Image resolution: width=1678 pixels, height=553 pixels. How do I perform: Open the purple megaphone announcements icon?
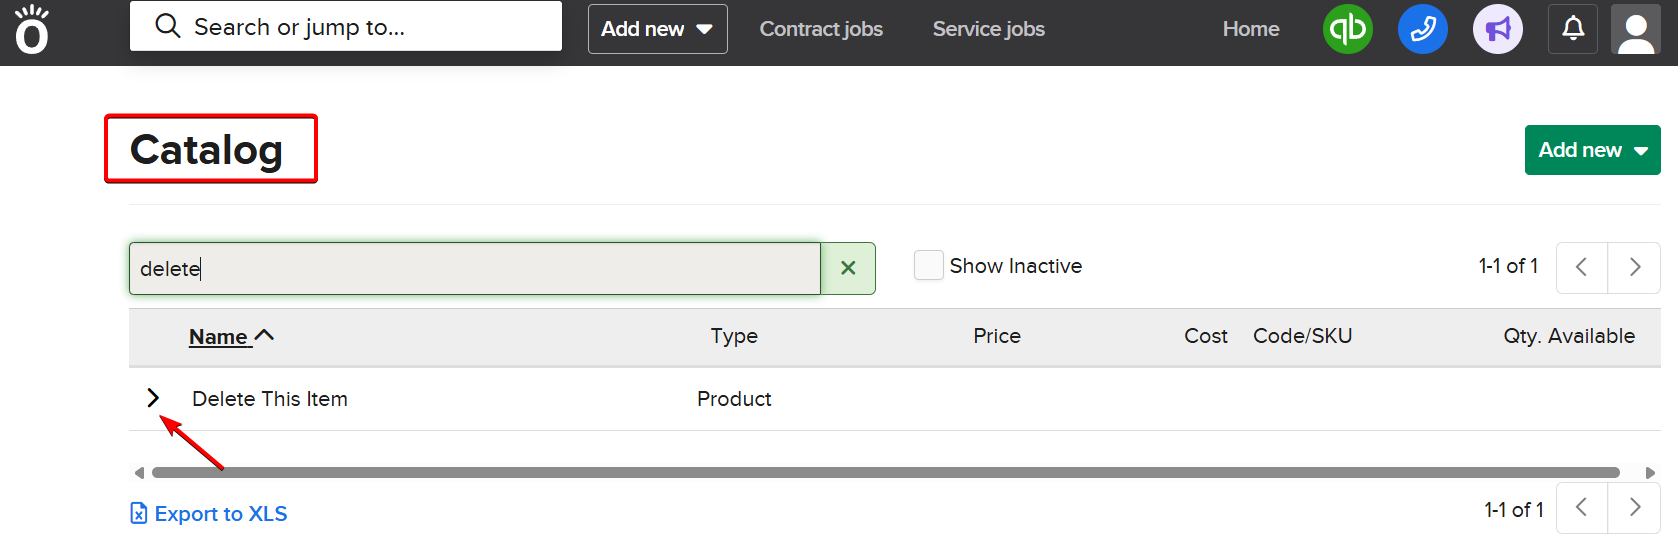[1497, 29]
